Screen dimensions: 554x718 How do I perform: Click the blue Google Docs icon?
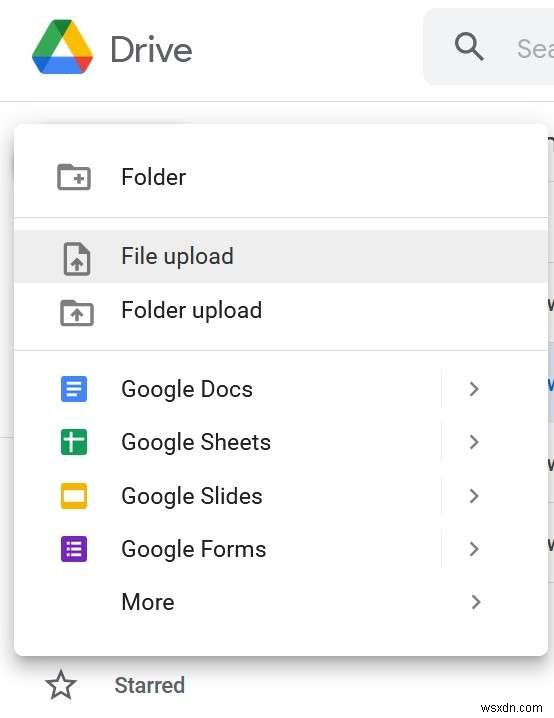point(74,389)
